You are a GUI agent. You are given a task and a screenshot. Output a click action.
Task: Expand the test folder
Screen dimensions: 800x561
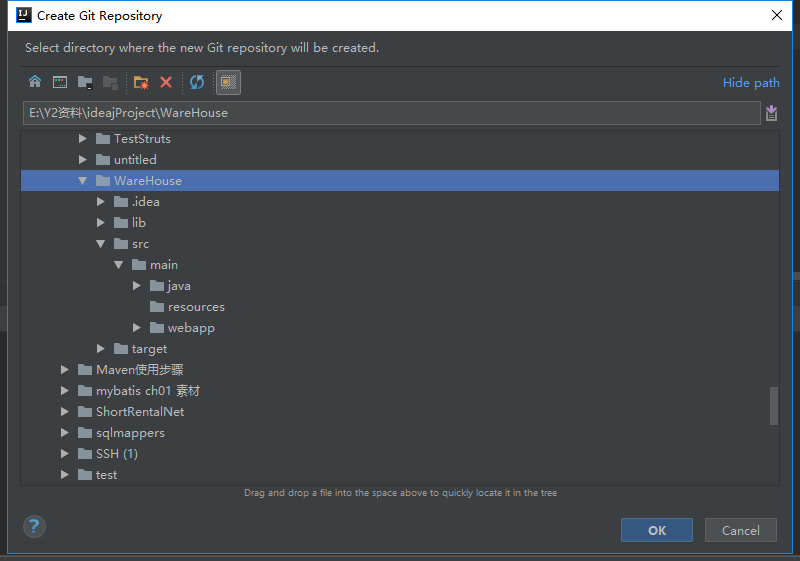(x=64, y=474)
